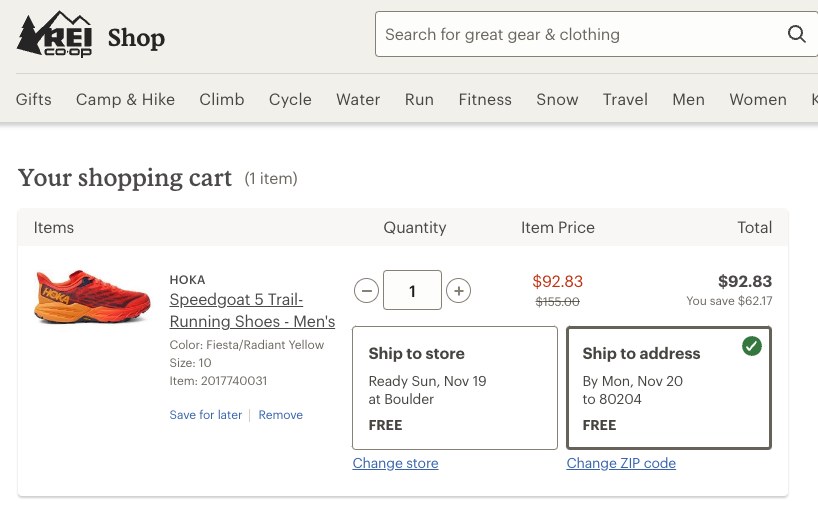
Task: Decrease quantity with the minus button
Action: tap(367, 291)
